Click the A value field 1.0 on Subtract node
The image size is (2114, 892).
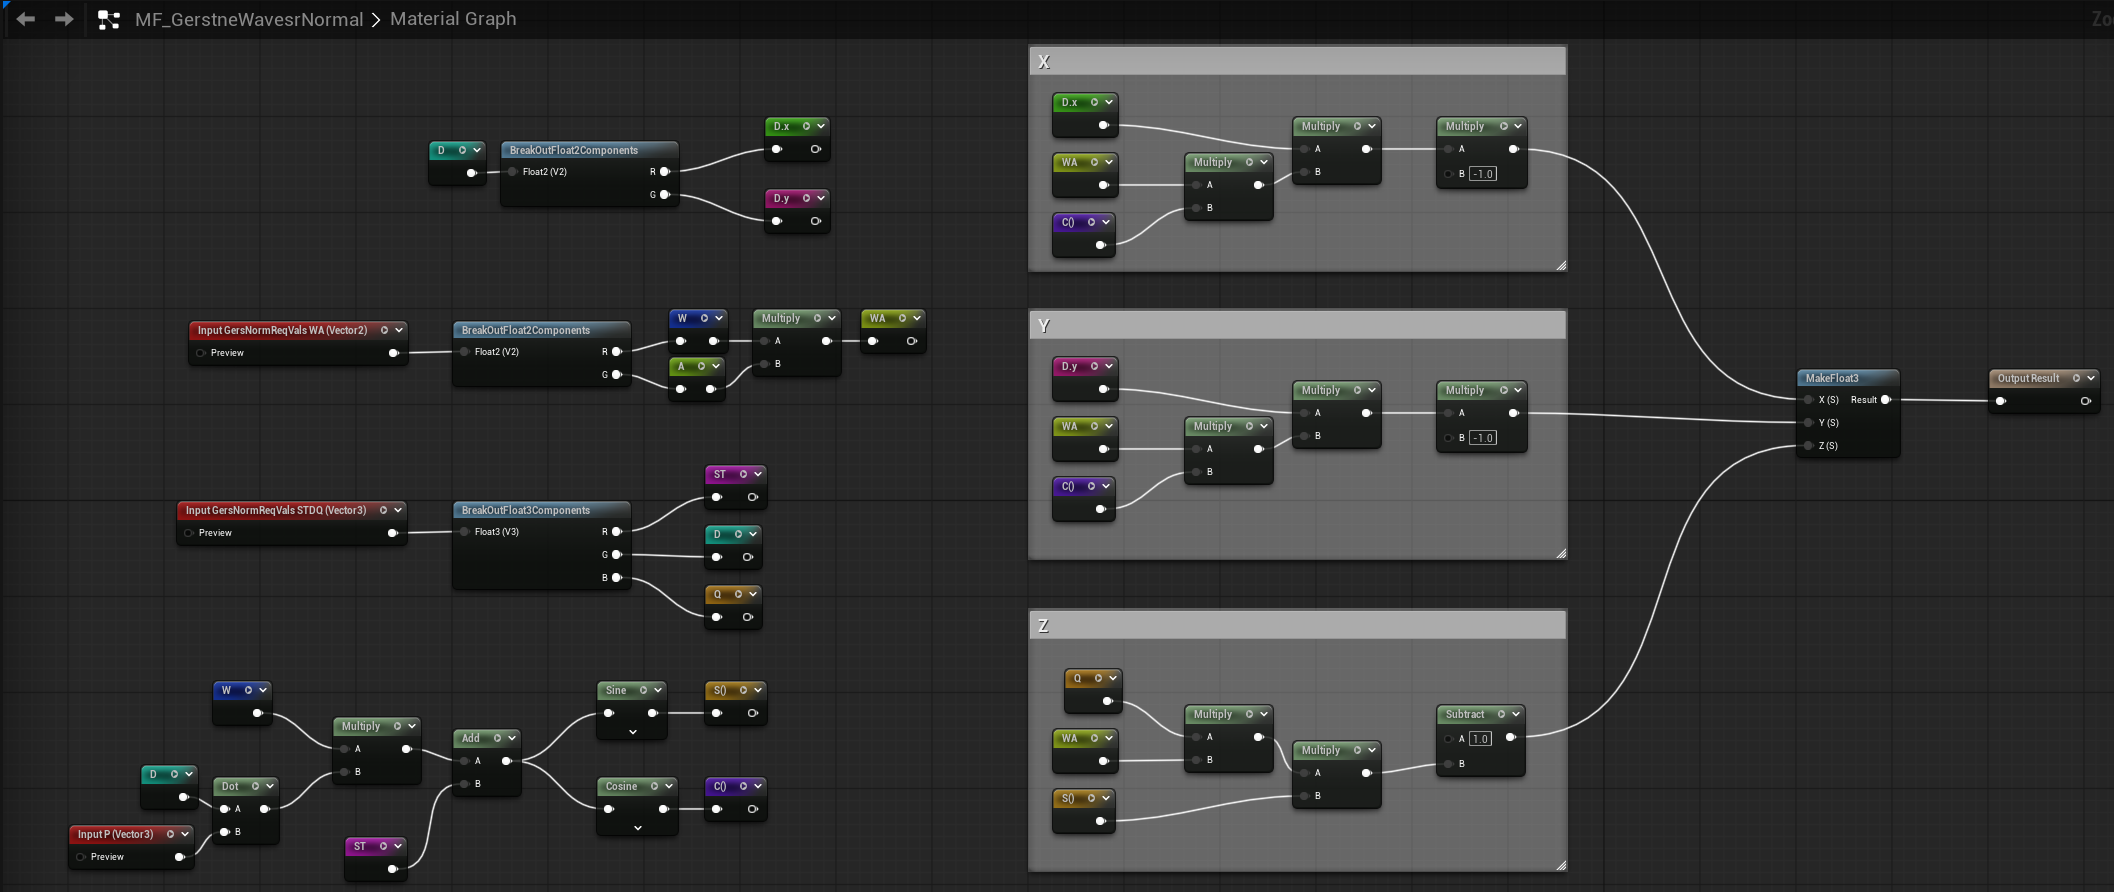1480,739
